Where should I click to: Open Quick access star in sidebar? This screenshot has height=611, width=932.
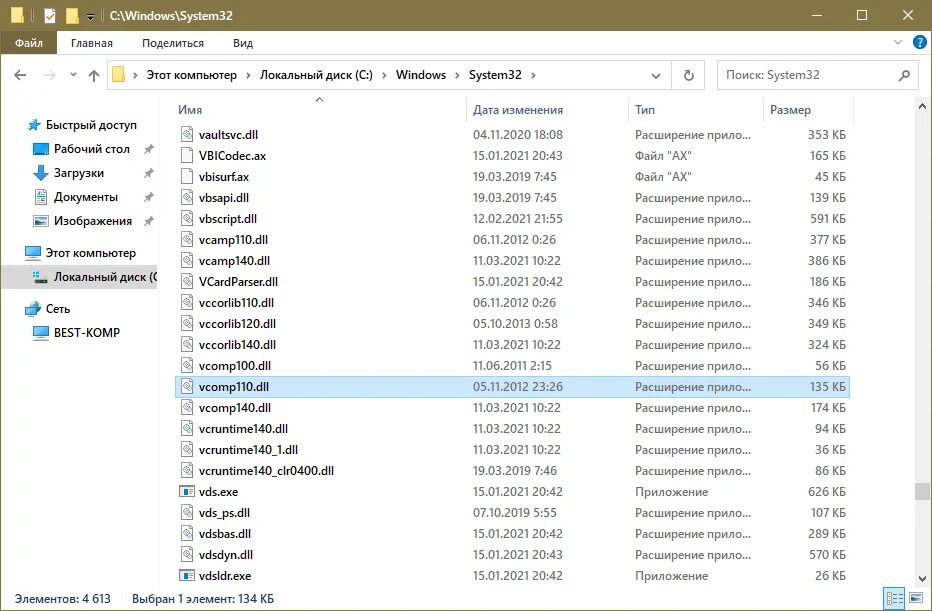(34, 125)
